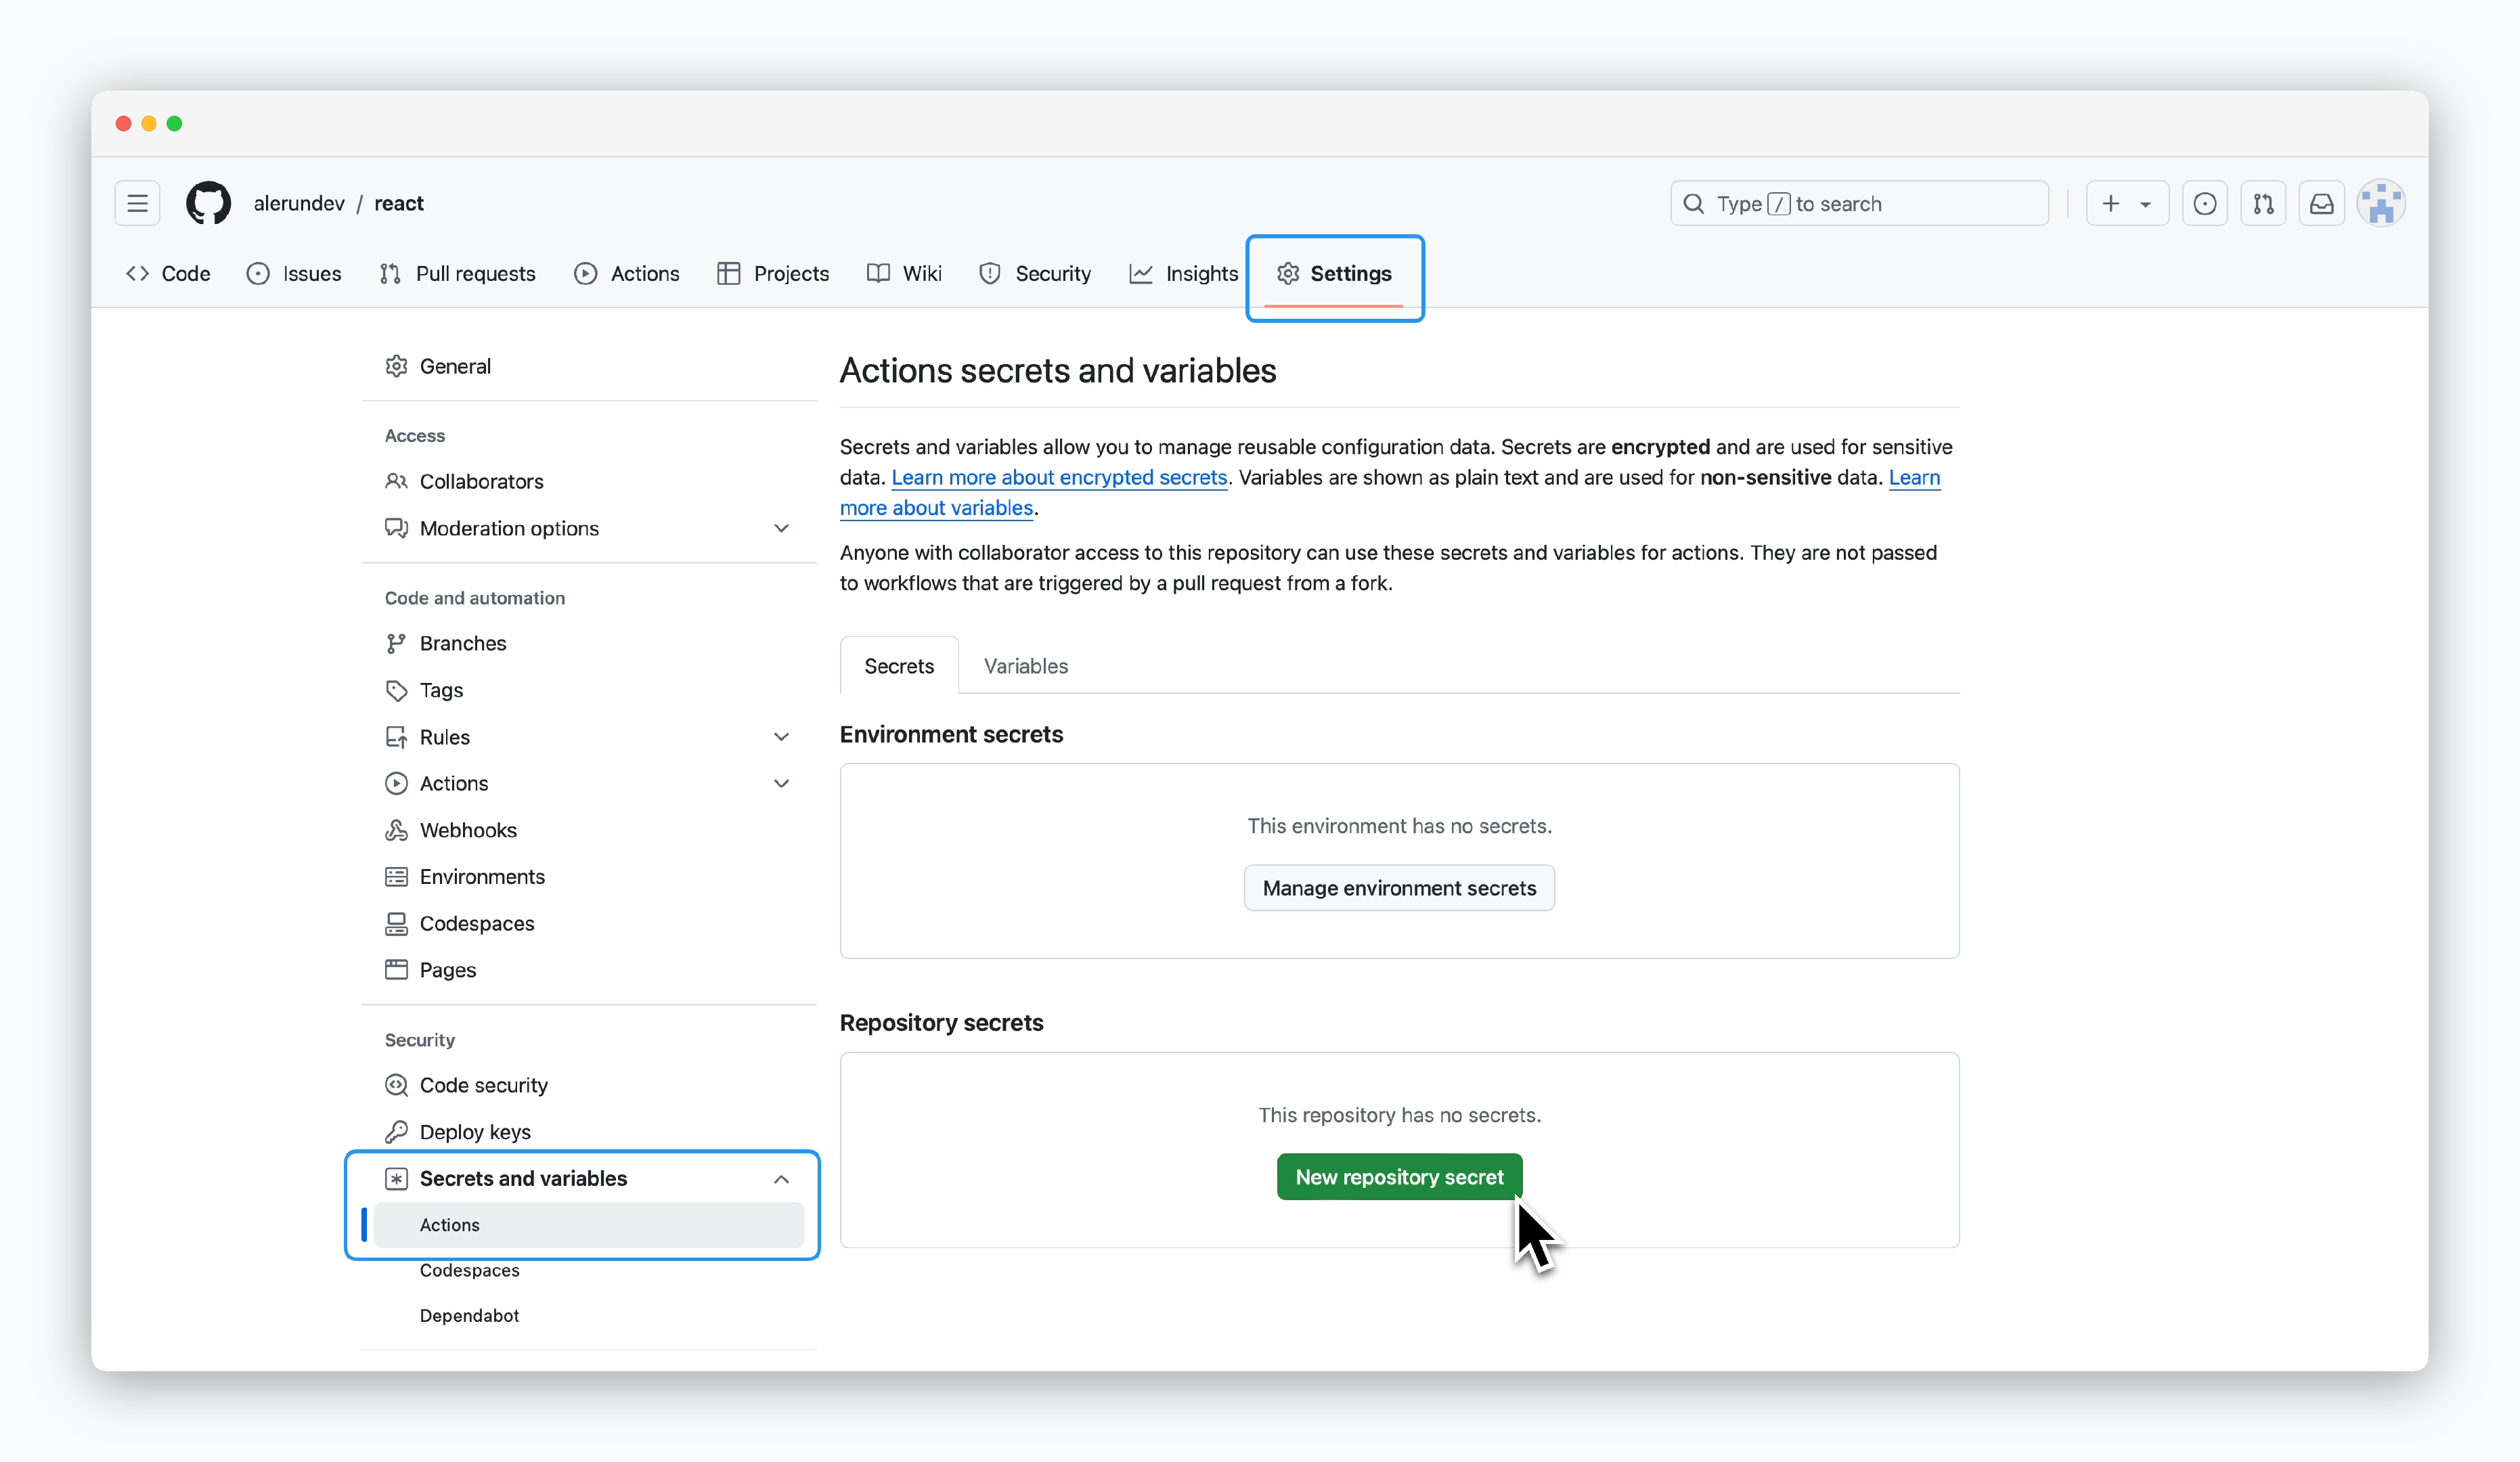Open the hamburger navigation menu
Image resolution: width=2520 pixels, height=1462 pixels.
(x=137, y=203)
